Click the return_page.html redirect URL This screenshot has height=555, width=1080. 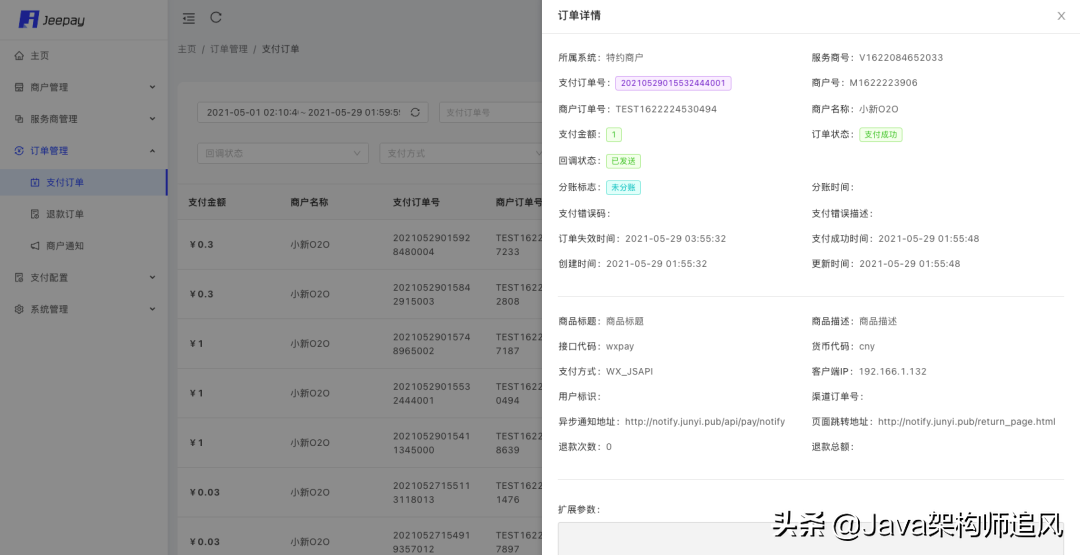pyautogui.click(x=966, y=421)
